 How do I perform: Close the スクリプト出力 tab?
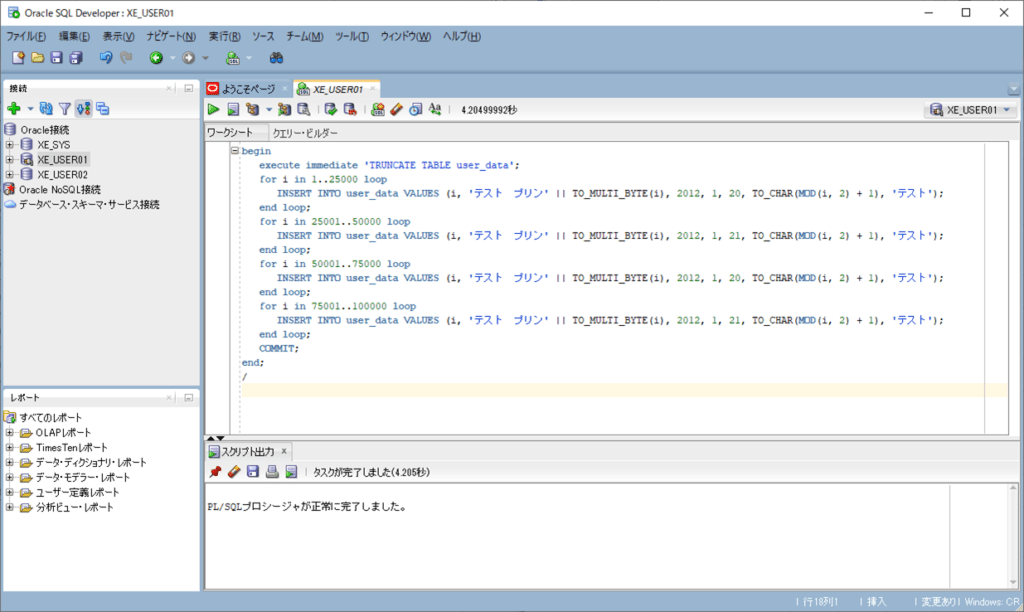(x=284, y=451)
